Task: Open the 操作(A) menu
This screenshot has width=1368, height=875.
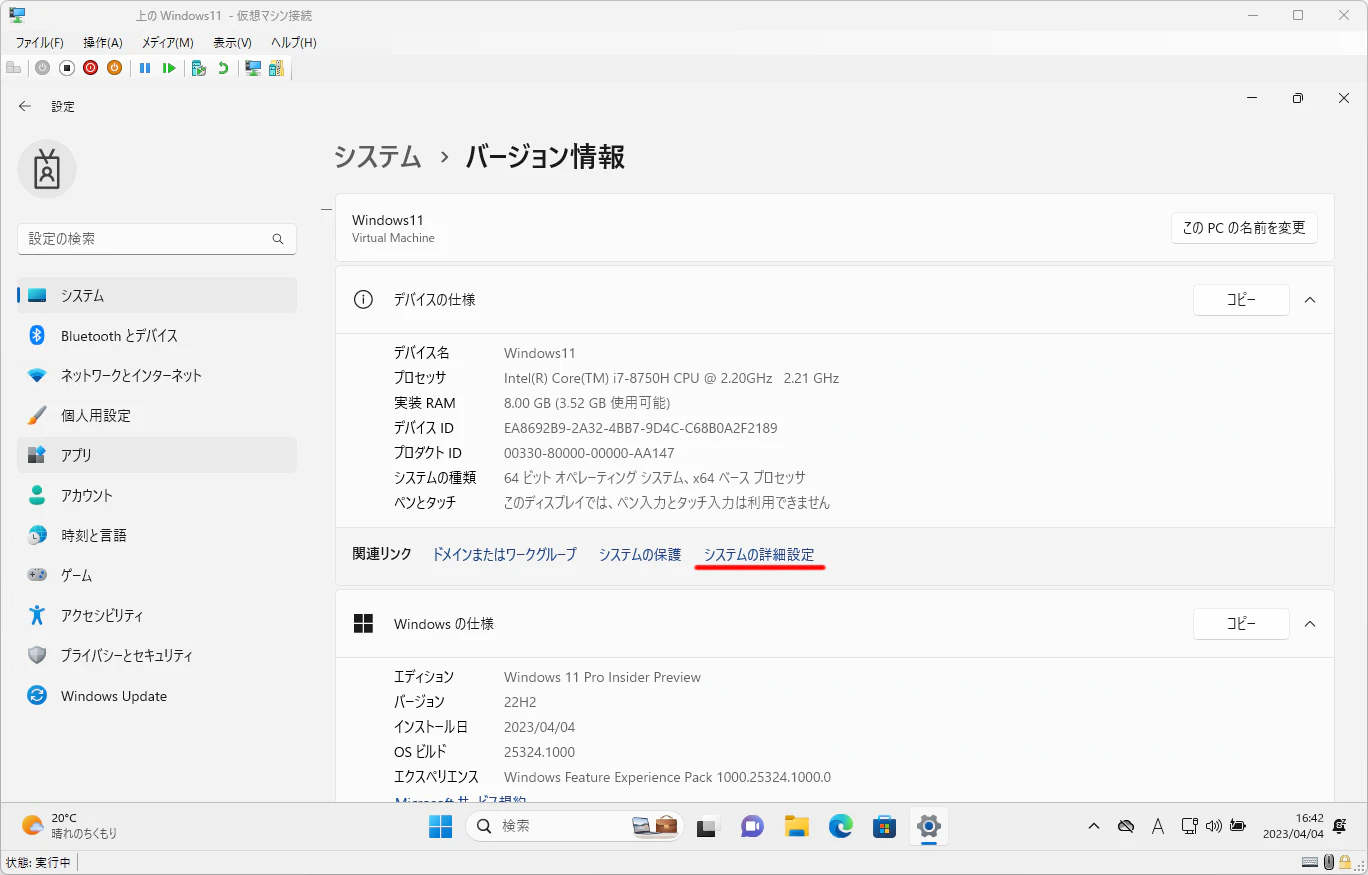Action: 103,43
